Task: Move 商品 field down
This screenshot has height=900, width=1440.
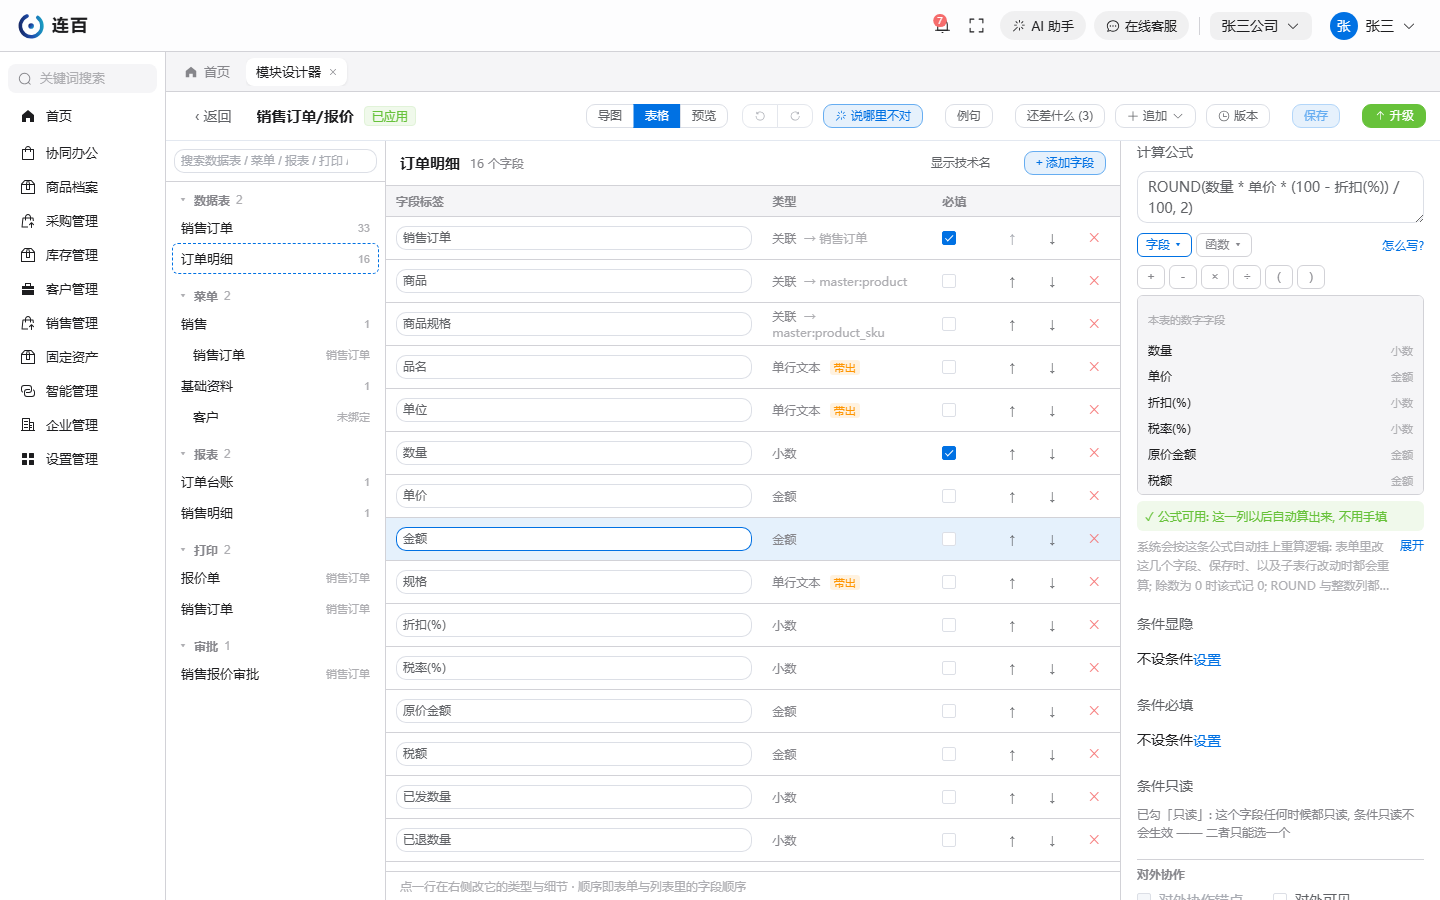Action: [x=1052, y=281]
